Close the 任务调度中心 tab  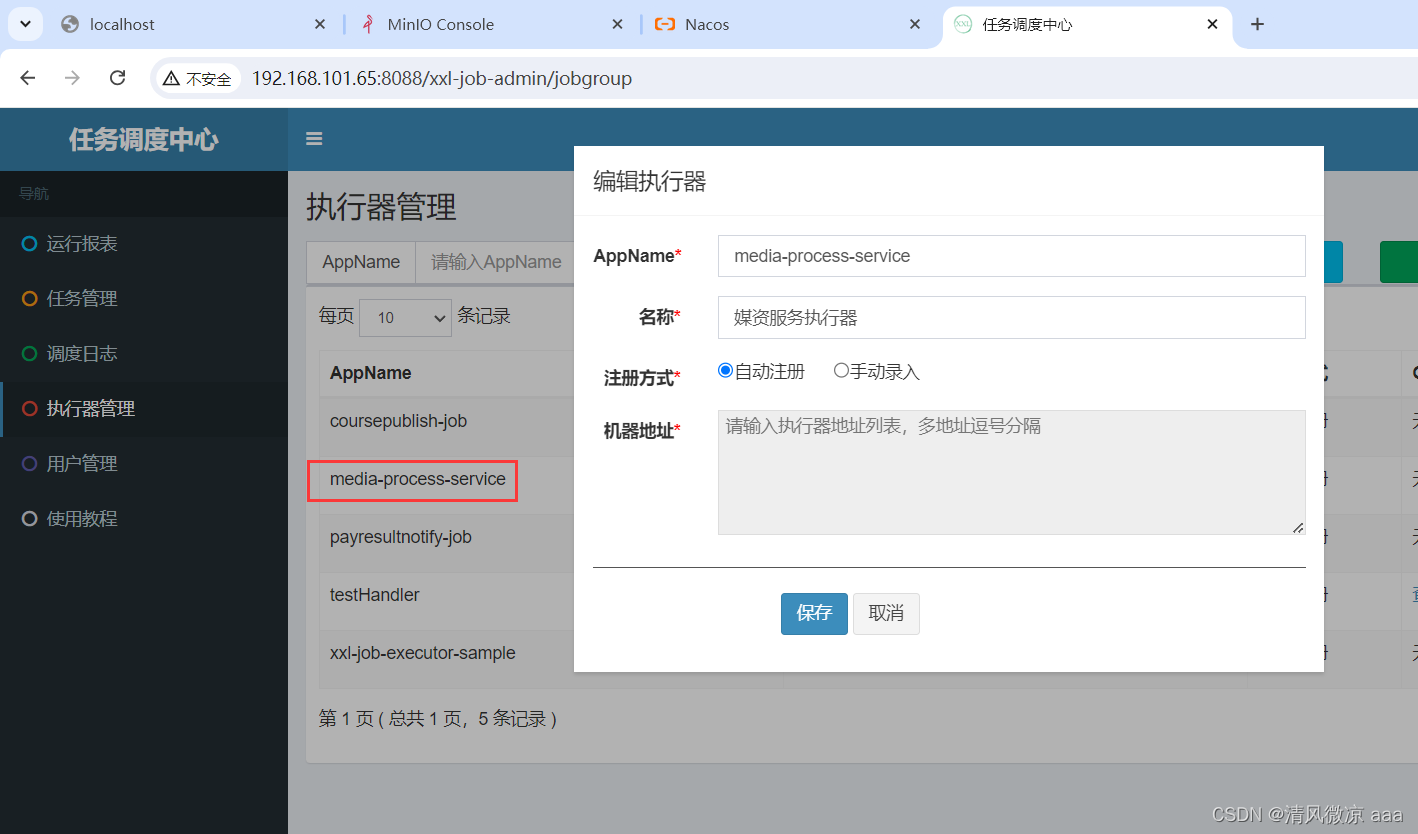1212,24
